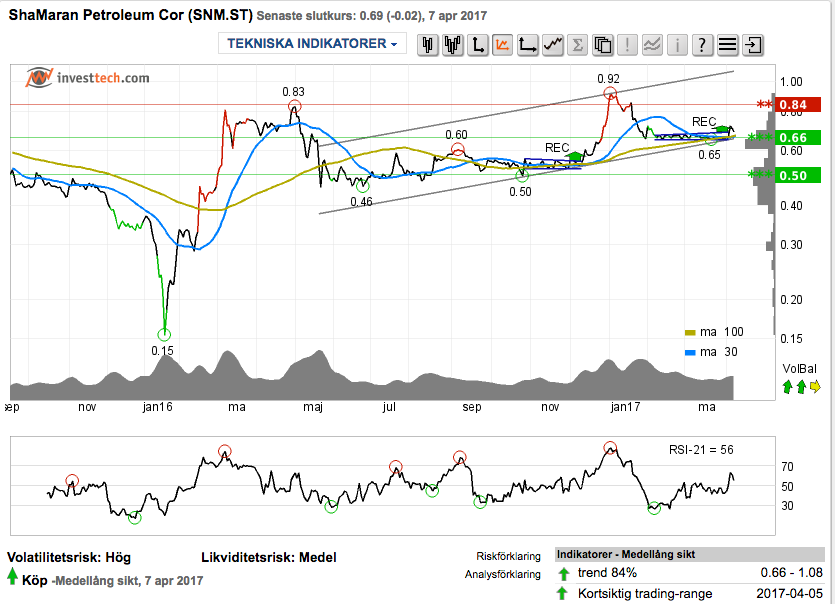835x604 pixels.
Task: Click the VolBal label
Action: click(x=799, y=369)
